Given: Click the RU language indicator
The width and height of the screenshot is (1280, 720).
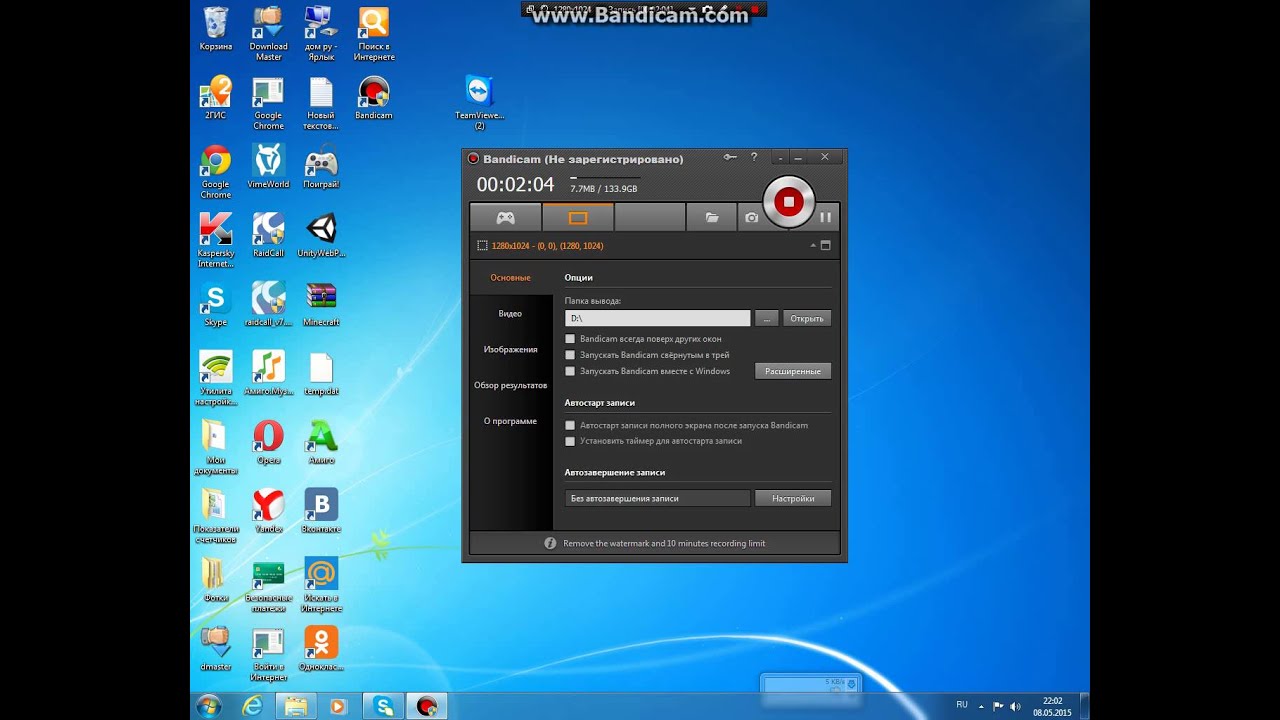Looking at the screenshot, I should (x=962, y=705).
